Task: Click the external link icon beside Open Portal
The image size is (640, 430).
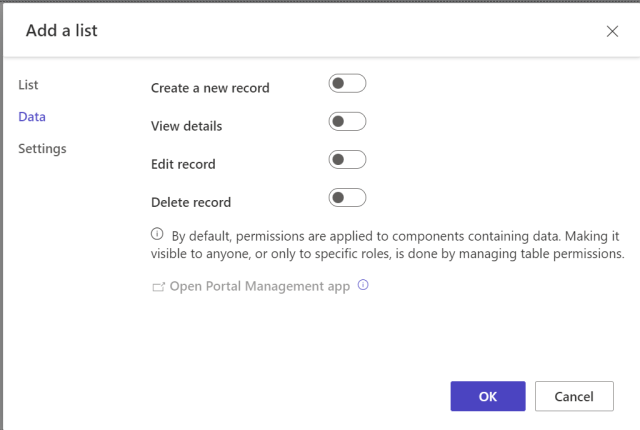Action: point(158,287)
